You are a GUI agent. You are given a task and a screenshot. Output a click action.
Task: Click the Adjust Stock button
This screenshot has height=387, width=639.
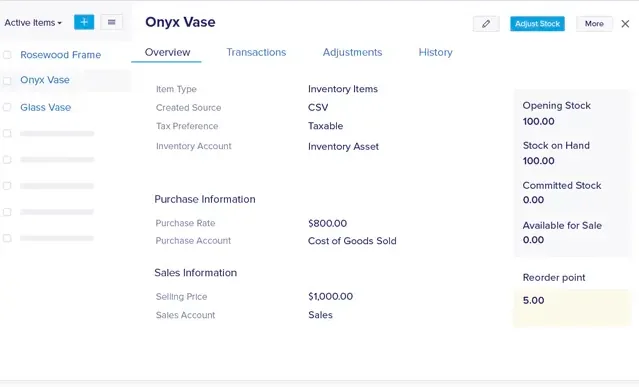tap(537, 24)
